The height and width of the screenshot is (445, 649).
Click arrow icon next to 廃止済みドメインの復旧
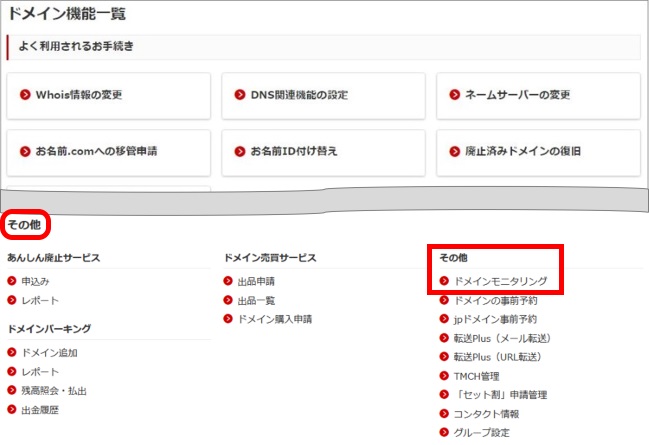[455, 152]
